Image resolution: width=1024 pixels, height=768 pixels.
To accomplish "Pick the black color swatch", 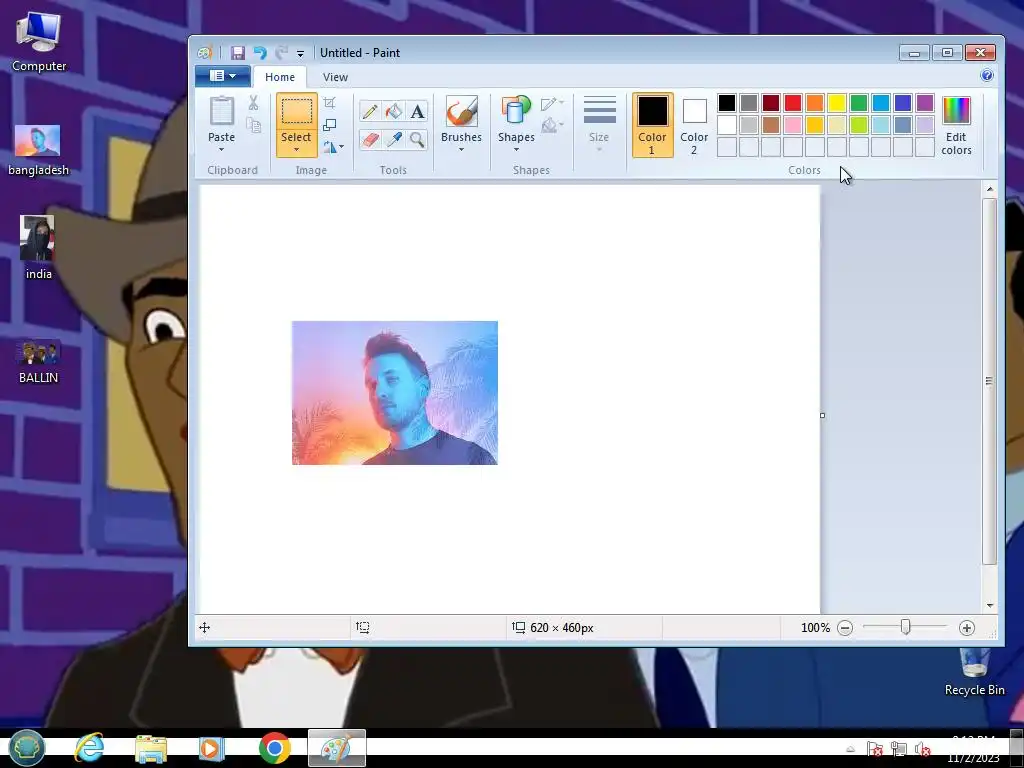I will tap(727, 103).
